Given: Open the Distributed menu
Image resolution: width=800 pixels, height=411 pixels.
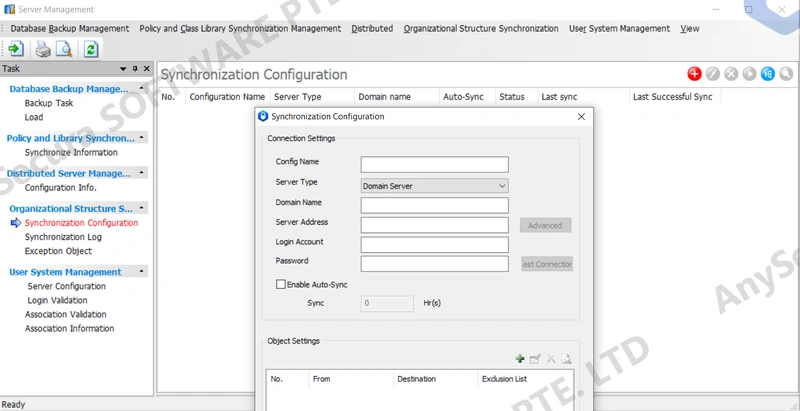Looking at the screenshot, I should 372,29.
